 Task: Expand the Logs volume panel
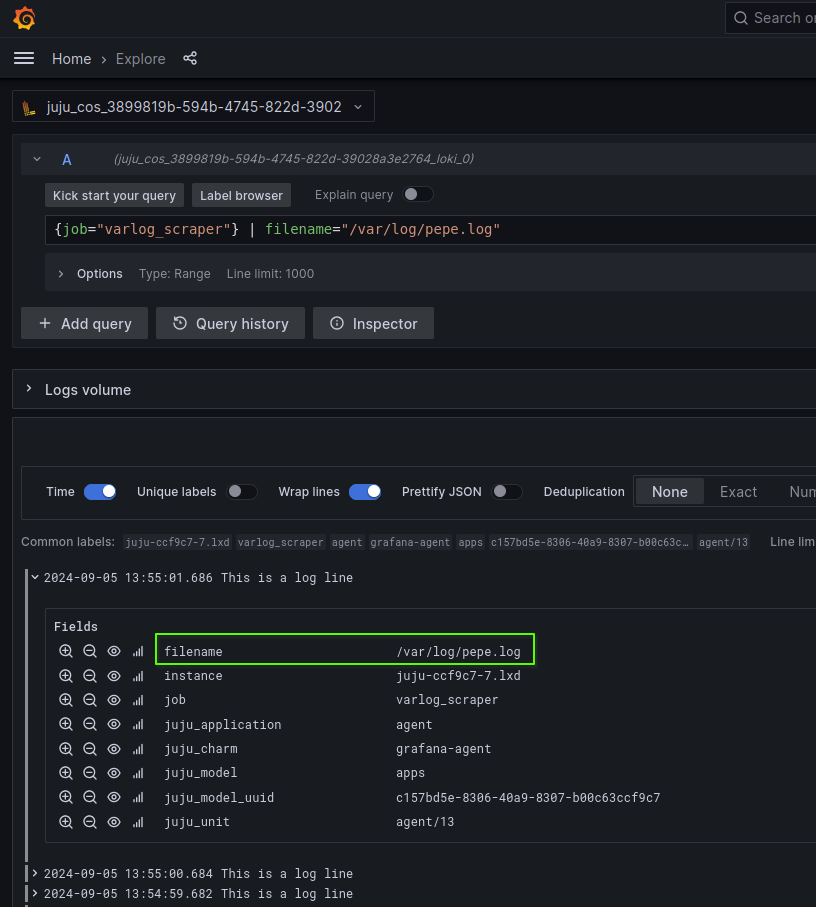(30, 389)
